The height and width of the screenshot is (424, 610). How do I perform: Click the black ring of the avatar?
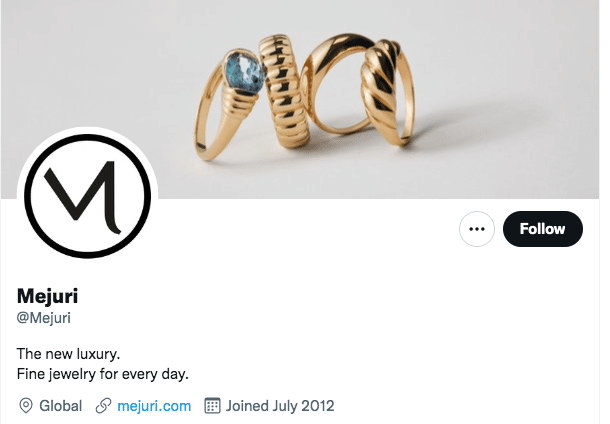coord(88,138)
